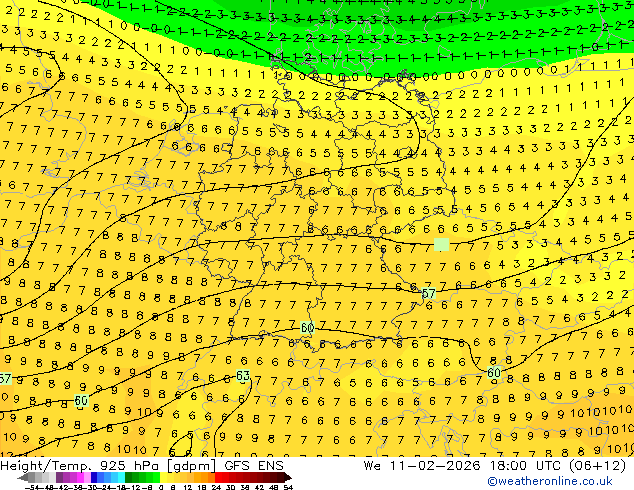Select the 63 contour label
Image resolution: width=634 pixels, height=490 pixels.
click(x=243, y=376)
